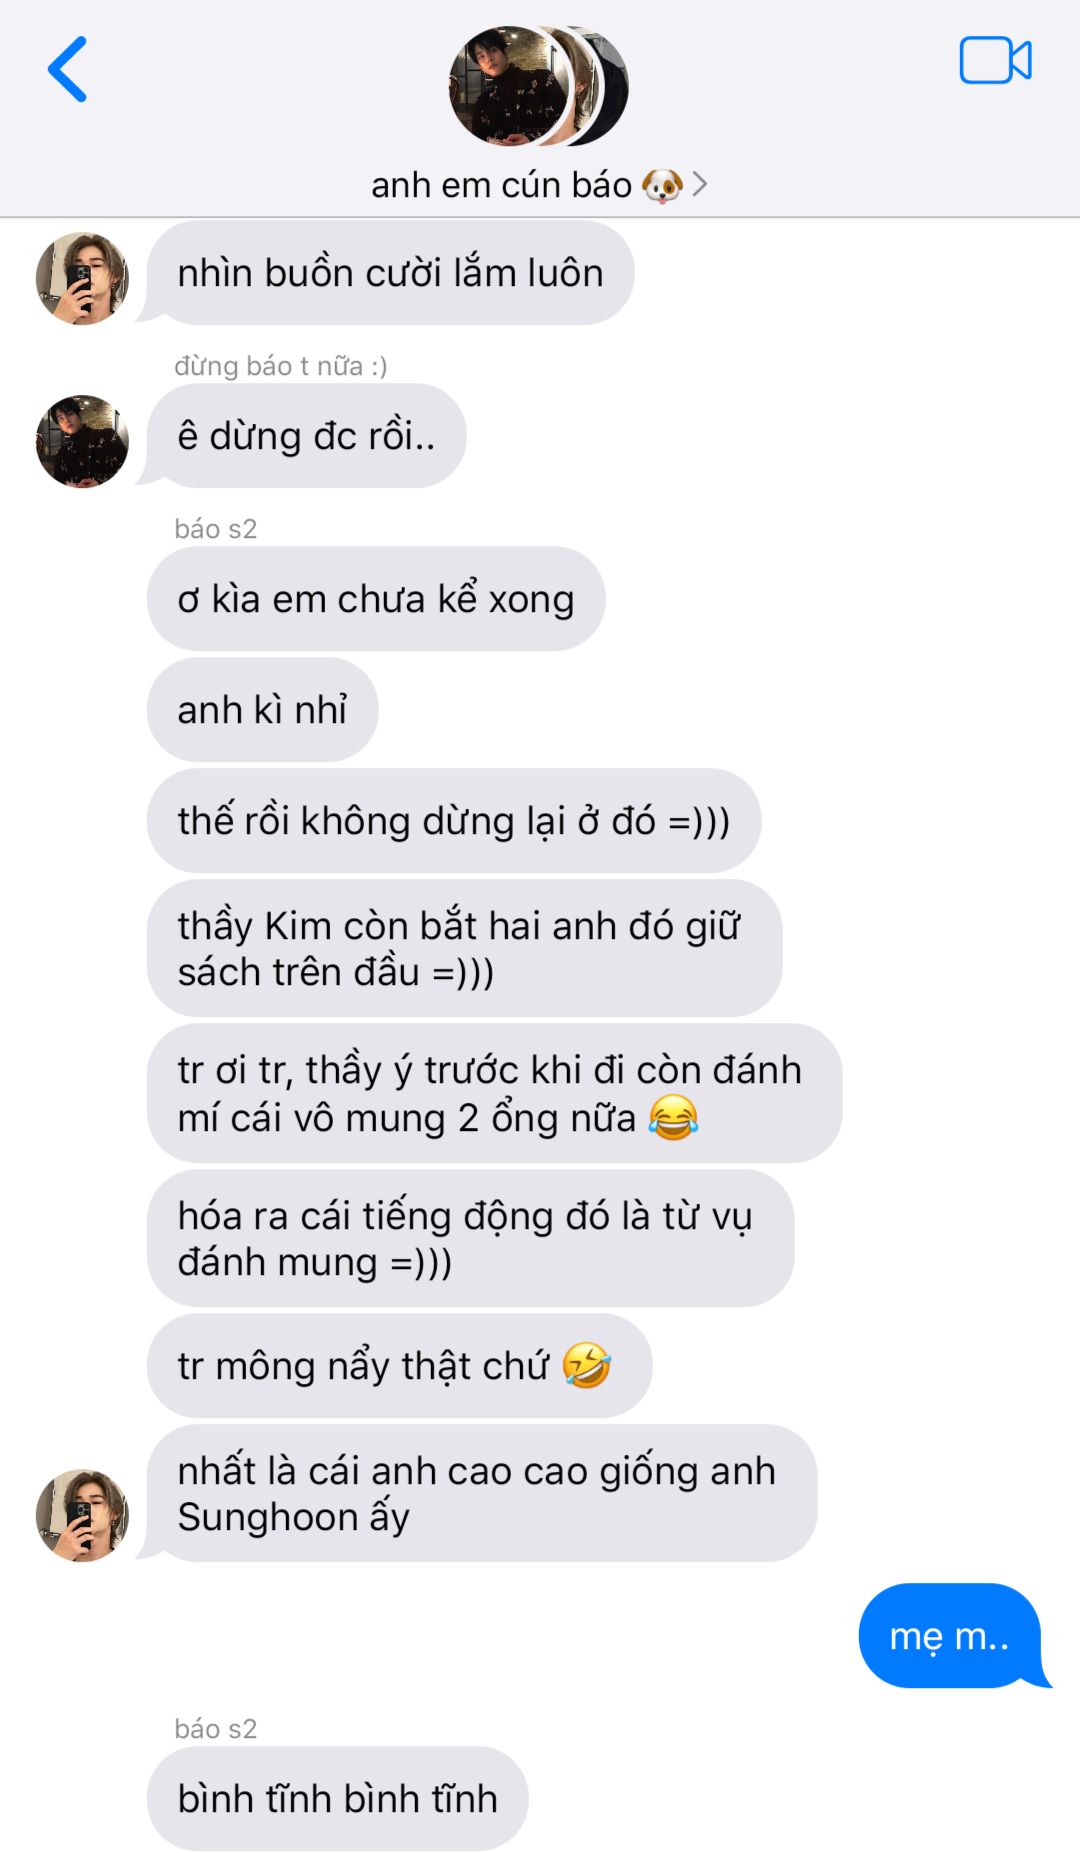1080x1853 pixels.
Task: Tap avatar beside 'nhìn buồn cười lắm luôn'
Action: (x=82, y=278)
